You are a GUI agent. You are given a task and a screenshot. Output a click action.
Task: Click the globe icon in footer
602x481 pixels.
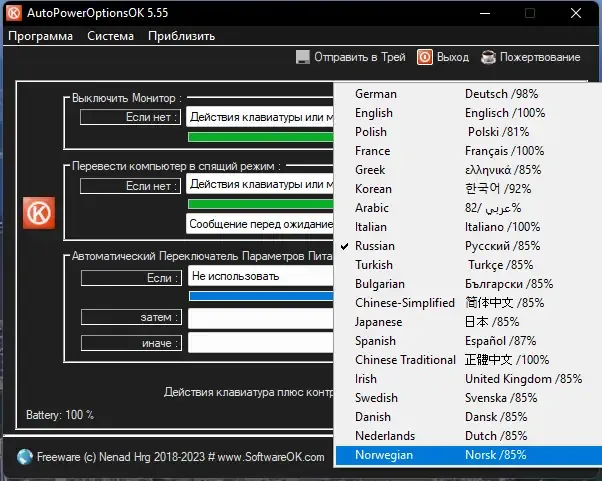(25, 457)
